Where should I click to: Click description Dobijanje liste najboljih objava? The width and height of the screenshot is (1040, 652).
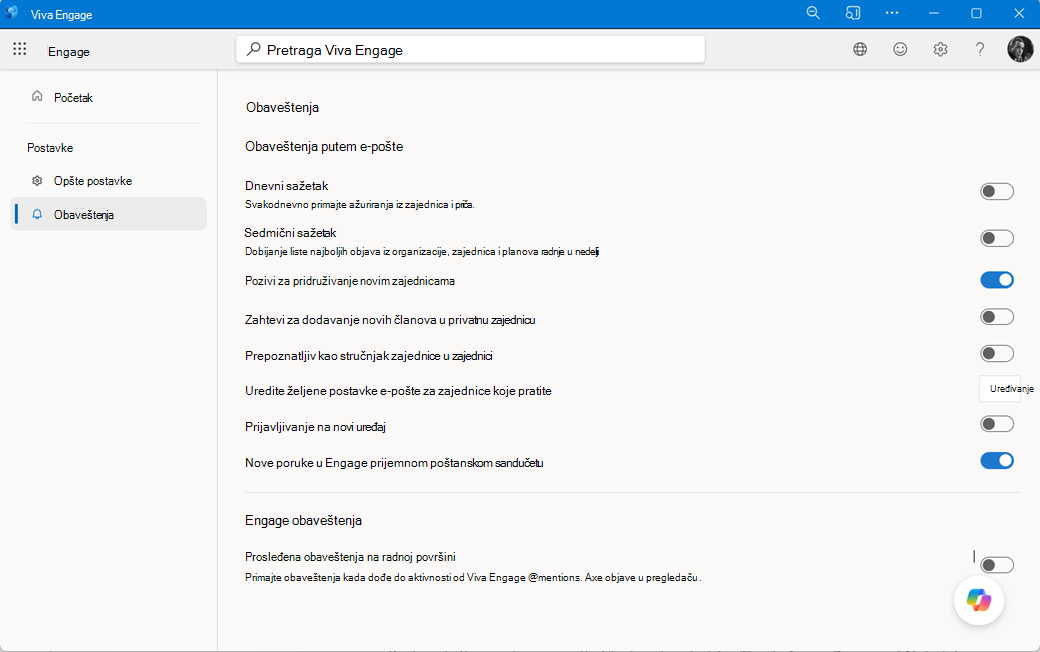coord(422,251)
